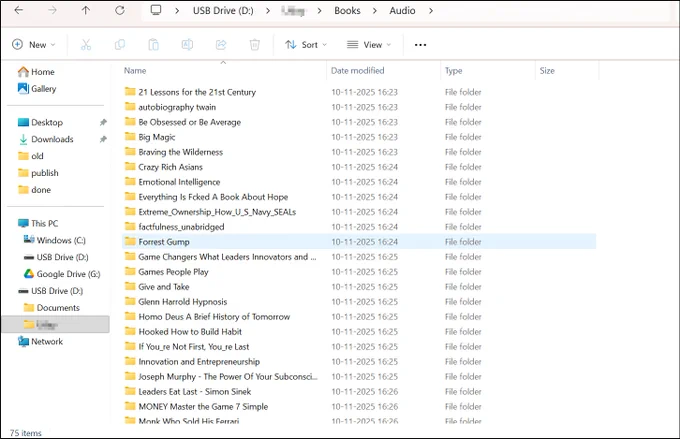The image size is (680, 439).
Task: Select the Emotional Intelligence folder
Action: click(x=179, y=182)
